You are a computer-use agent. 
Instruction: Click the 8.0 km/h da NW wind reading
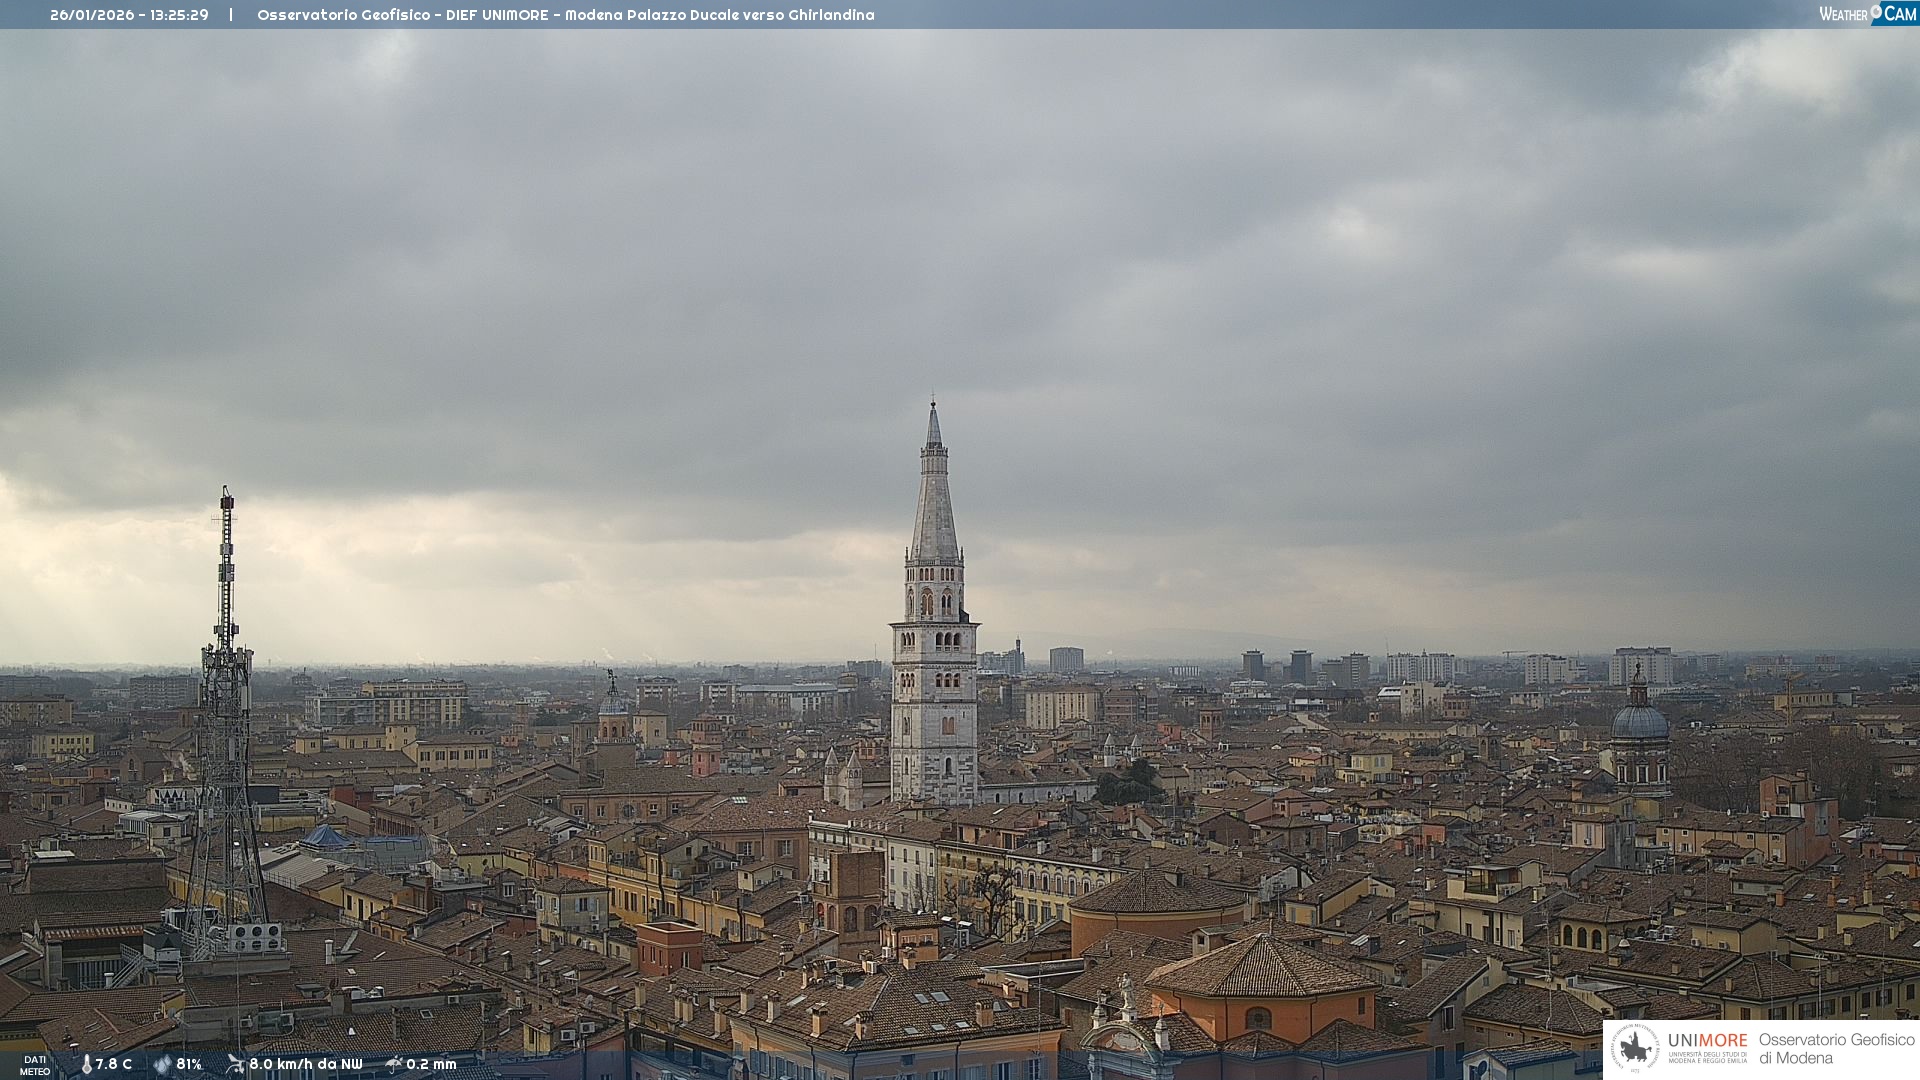click(x=305, y=1064)
